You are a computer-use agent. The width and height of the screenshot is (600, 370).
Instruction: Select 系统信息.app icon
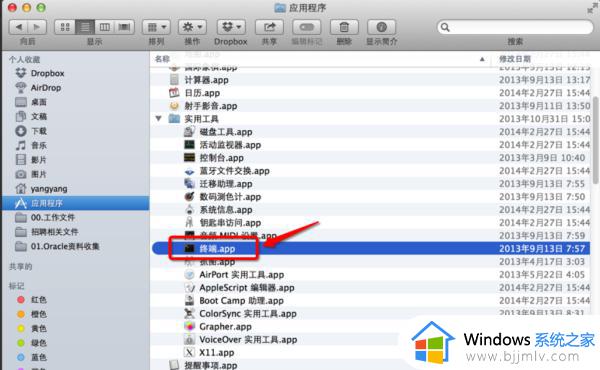pos(189,210)
